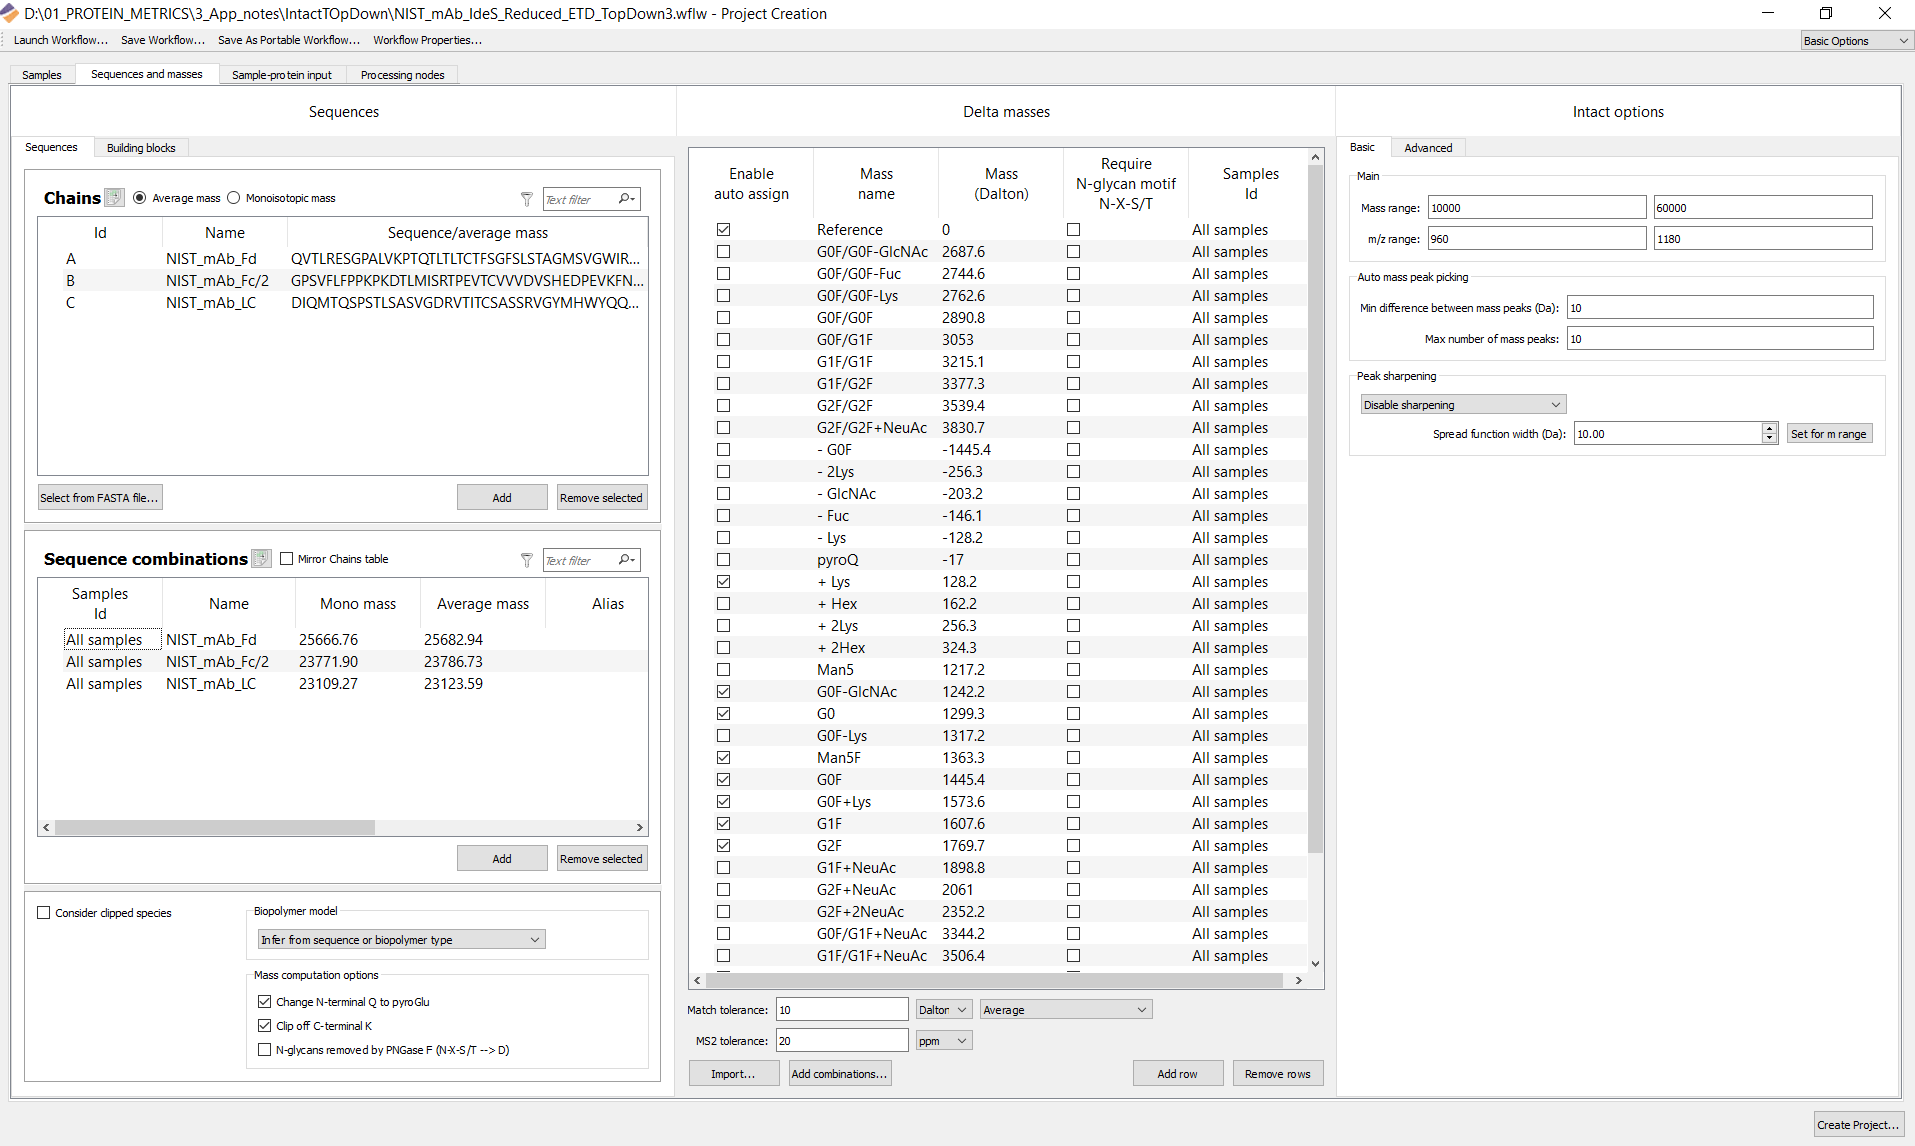The image size is (1915, 1146).
Task: Click Save As Portable Workflow
Action: coord(289,40)
